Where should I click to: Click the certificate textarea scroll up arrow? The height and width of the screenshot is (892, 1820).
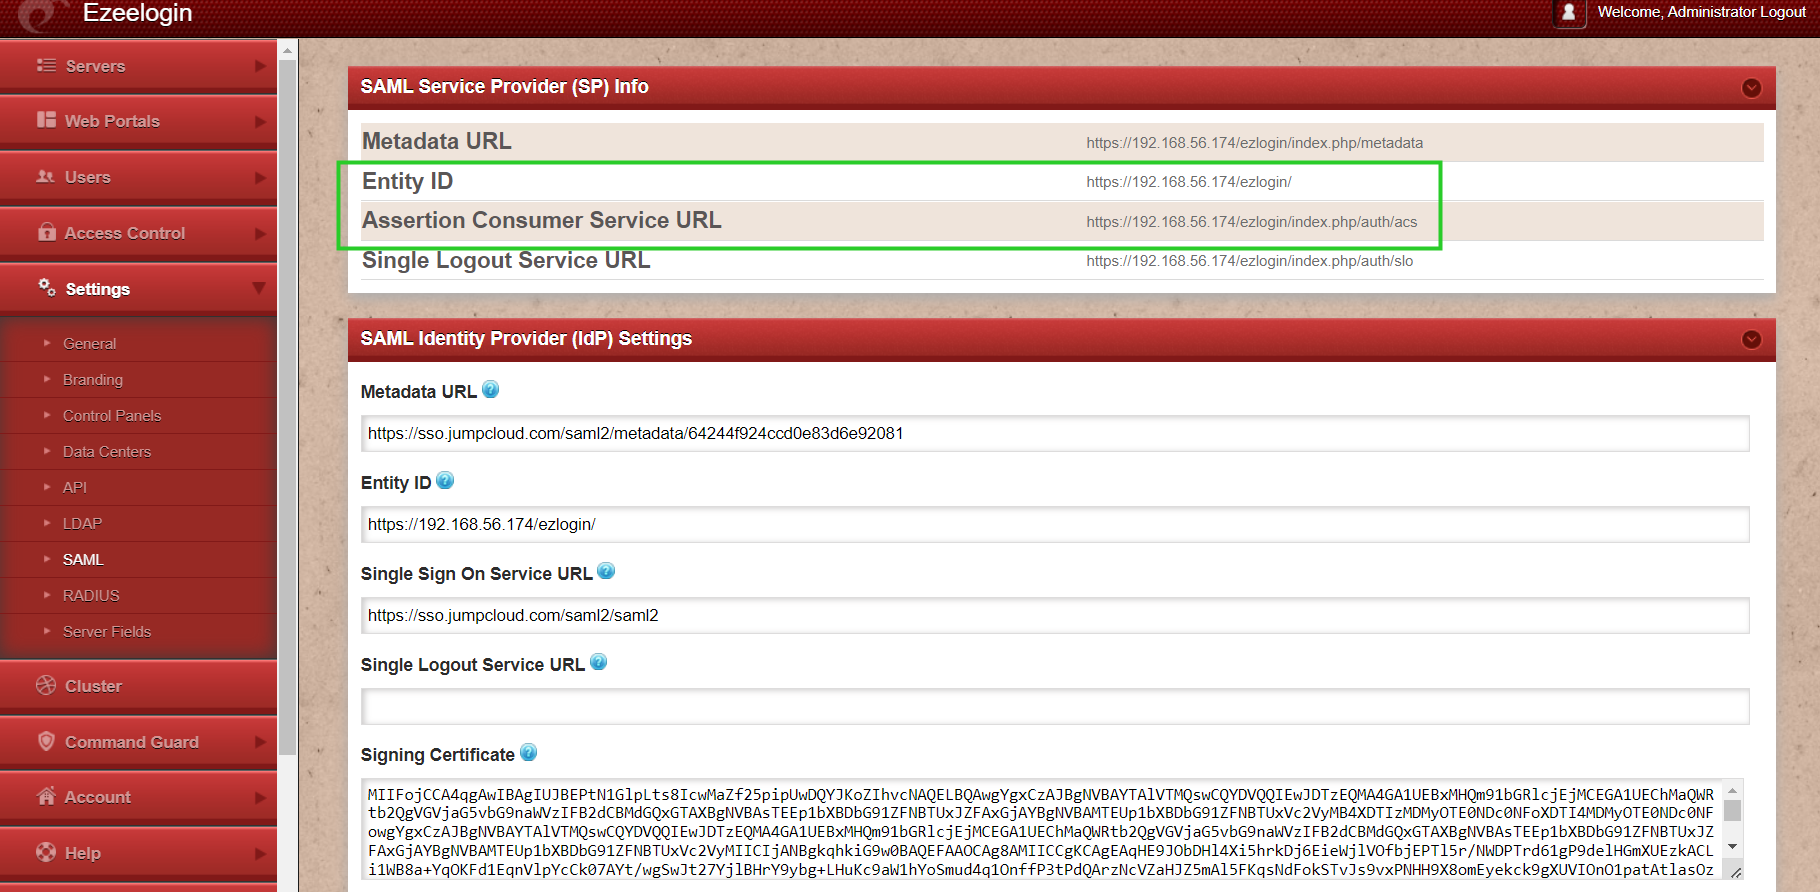(x=1733, y=788)
